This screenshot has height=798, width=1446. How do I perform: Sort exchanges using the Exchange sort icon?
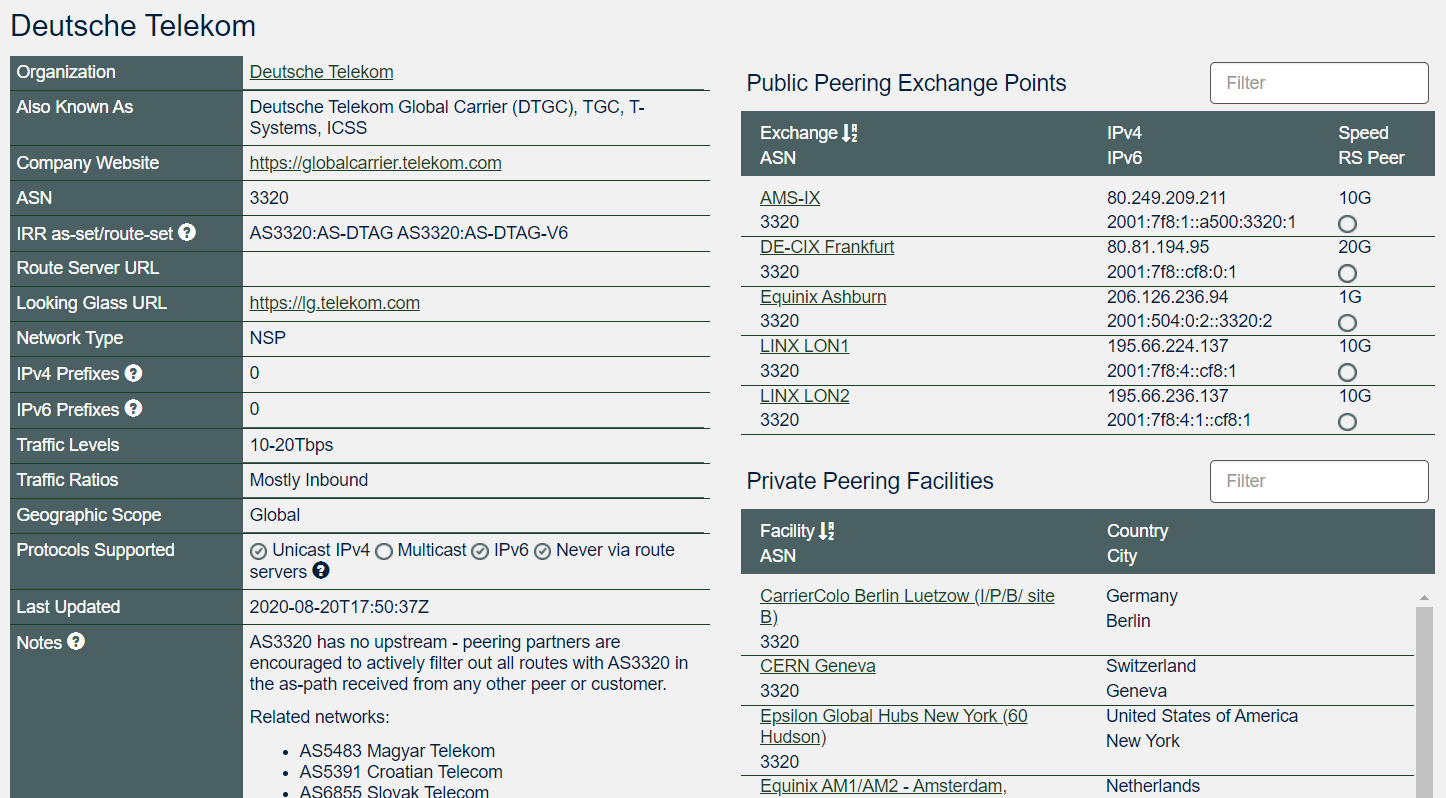coord(850,133)
